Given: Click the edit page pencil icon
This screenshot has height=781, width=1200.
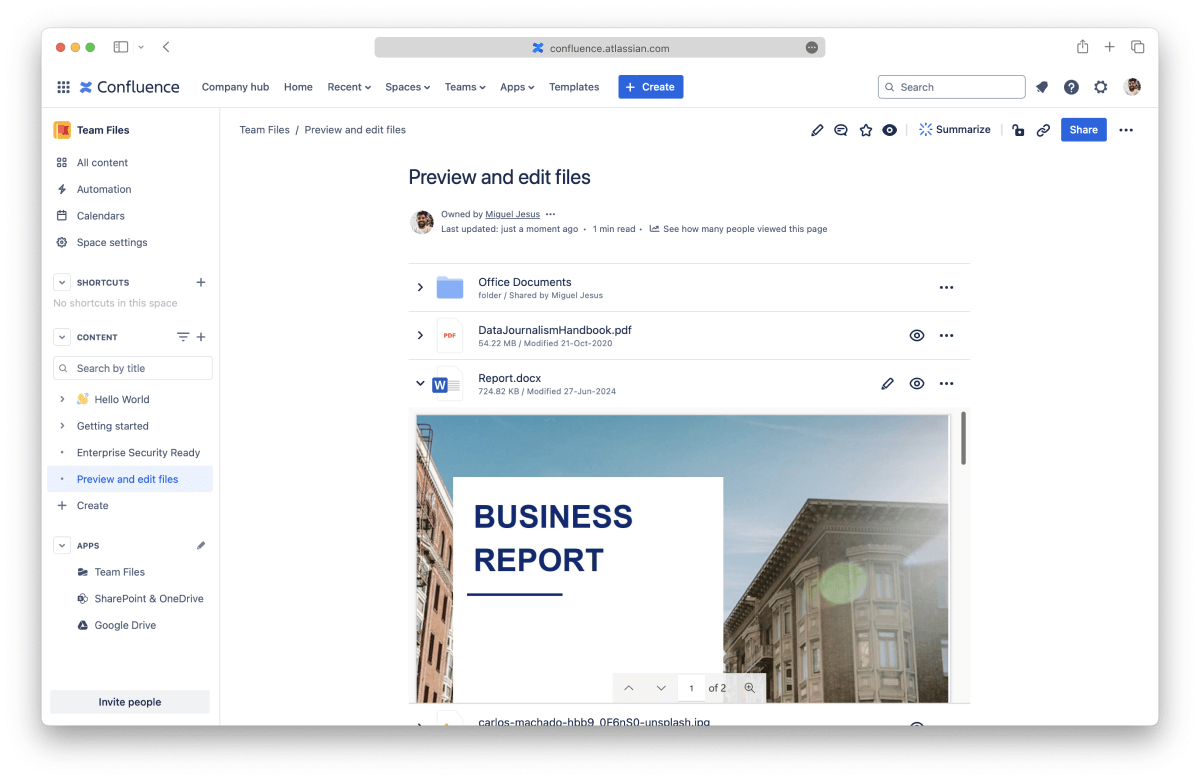Looking at the screenshot, I should 817,130.
